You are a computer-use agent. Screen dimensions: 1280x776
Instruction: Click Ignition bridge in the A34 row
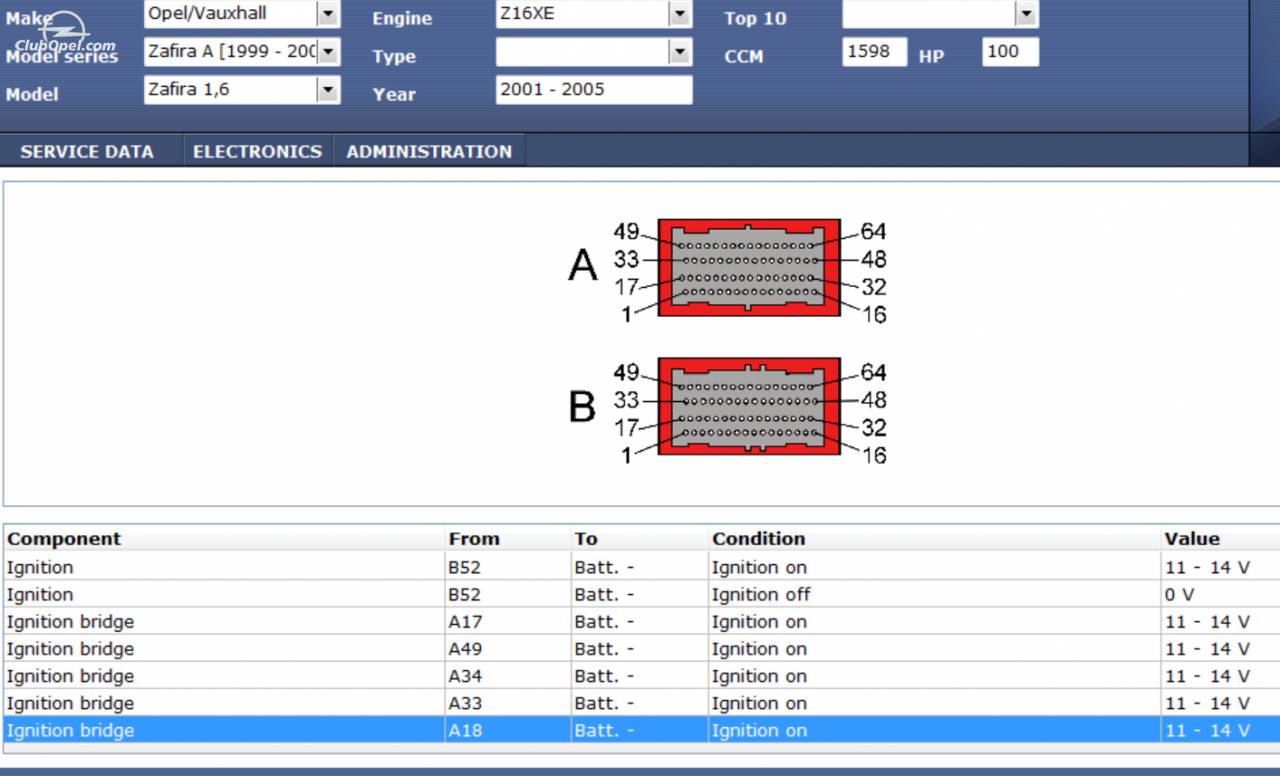click(x=223, y=676)
